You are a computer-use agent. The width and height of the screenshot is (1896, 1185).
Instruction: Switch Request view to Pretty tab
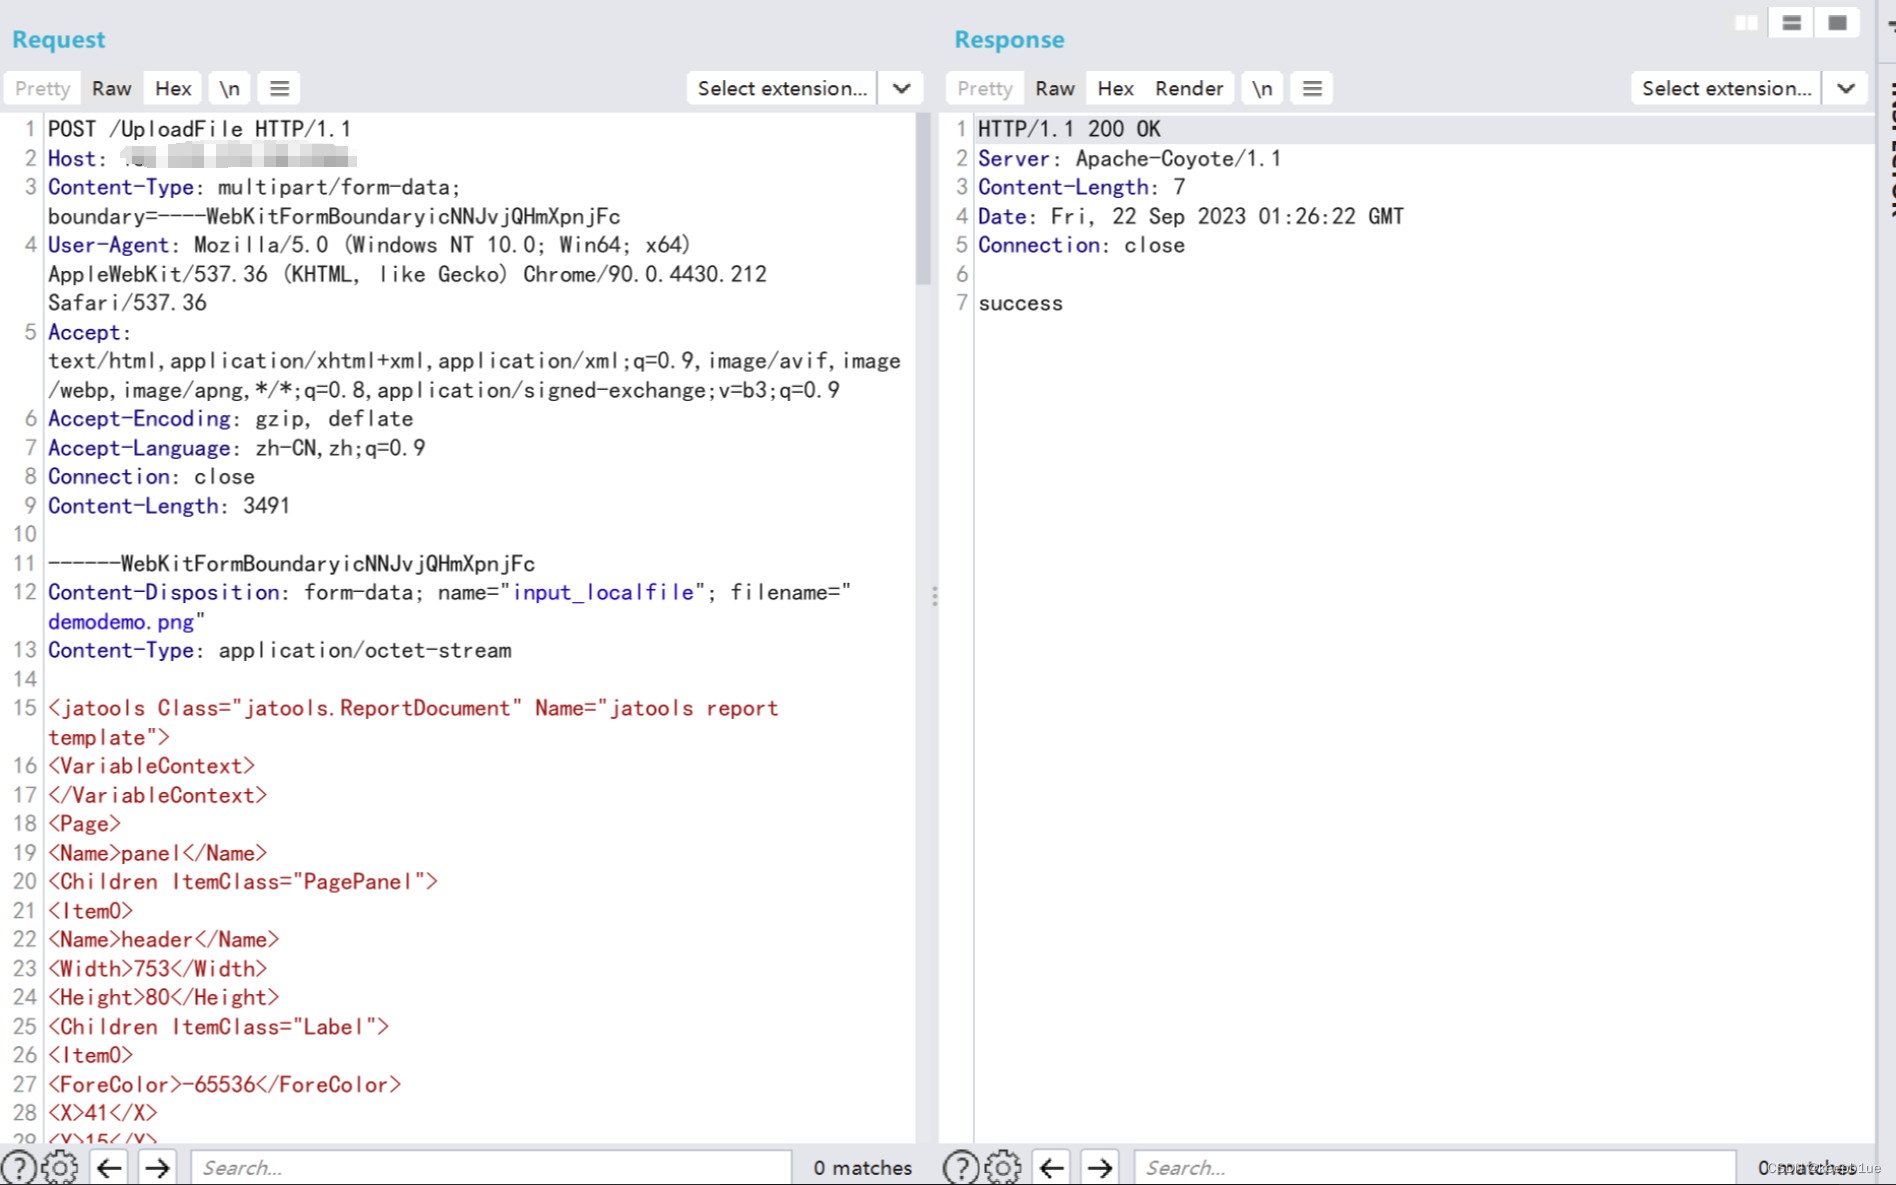click(x=42, y=88)
